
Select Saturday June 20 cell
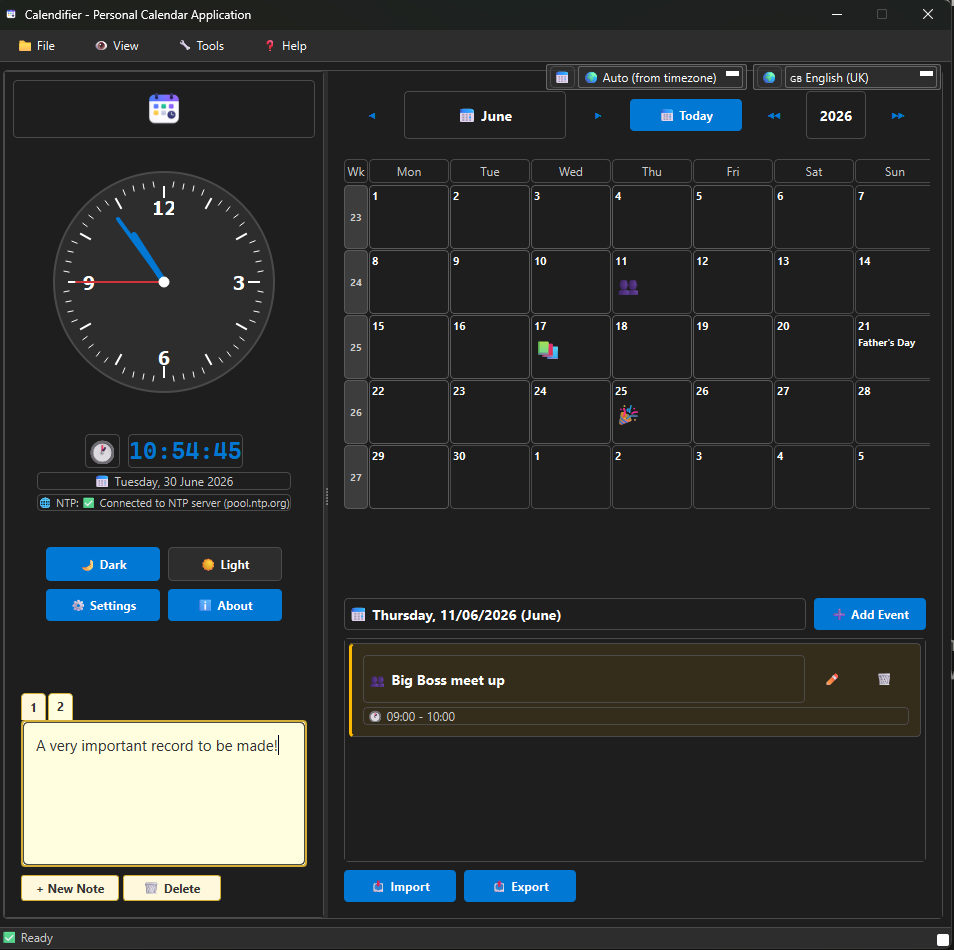click(x=813, y=347)
